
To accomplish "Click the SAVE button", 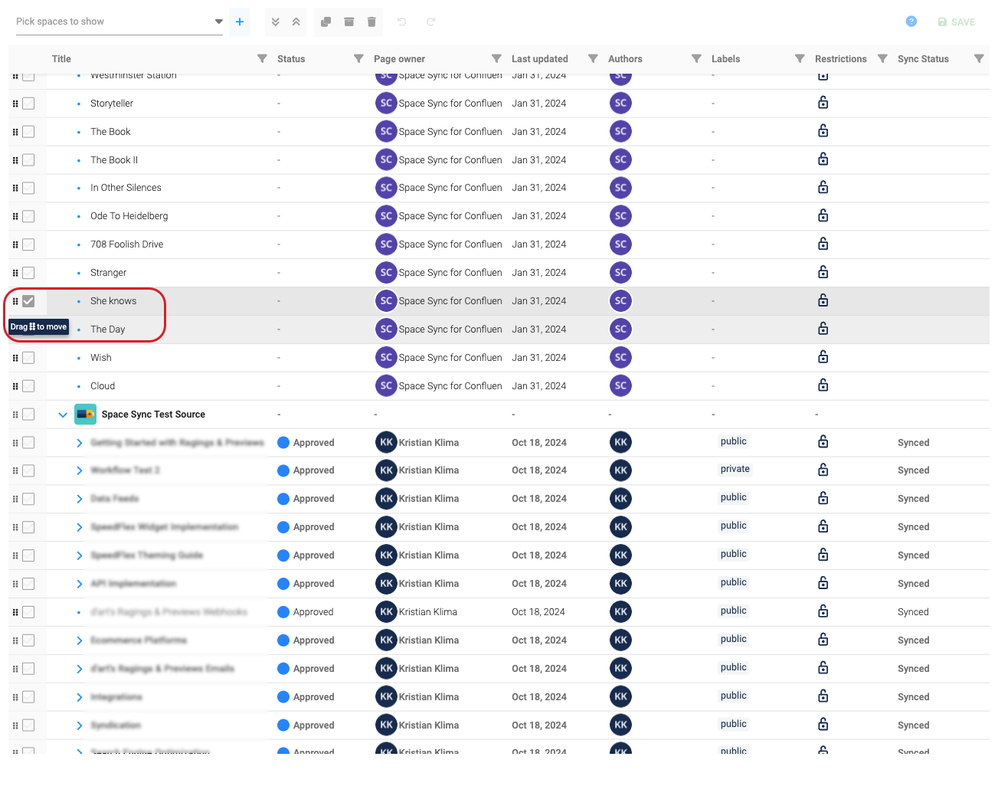I will pyautogui.click(x=957, y=22).
